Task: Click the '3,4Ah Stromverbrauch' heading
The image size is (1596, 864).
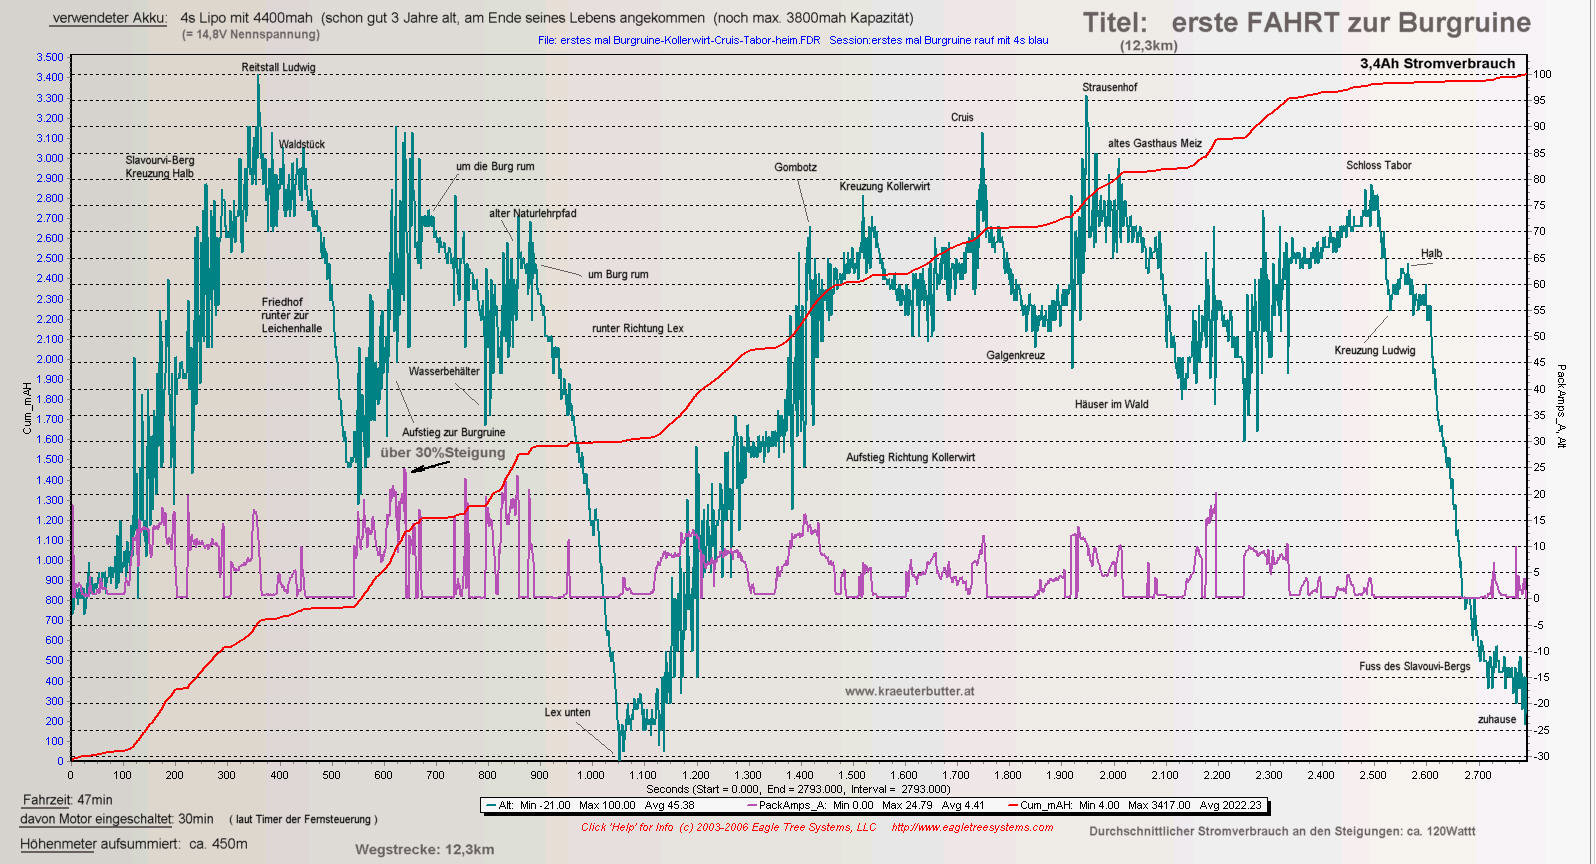Action: pos(1437,63)
